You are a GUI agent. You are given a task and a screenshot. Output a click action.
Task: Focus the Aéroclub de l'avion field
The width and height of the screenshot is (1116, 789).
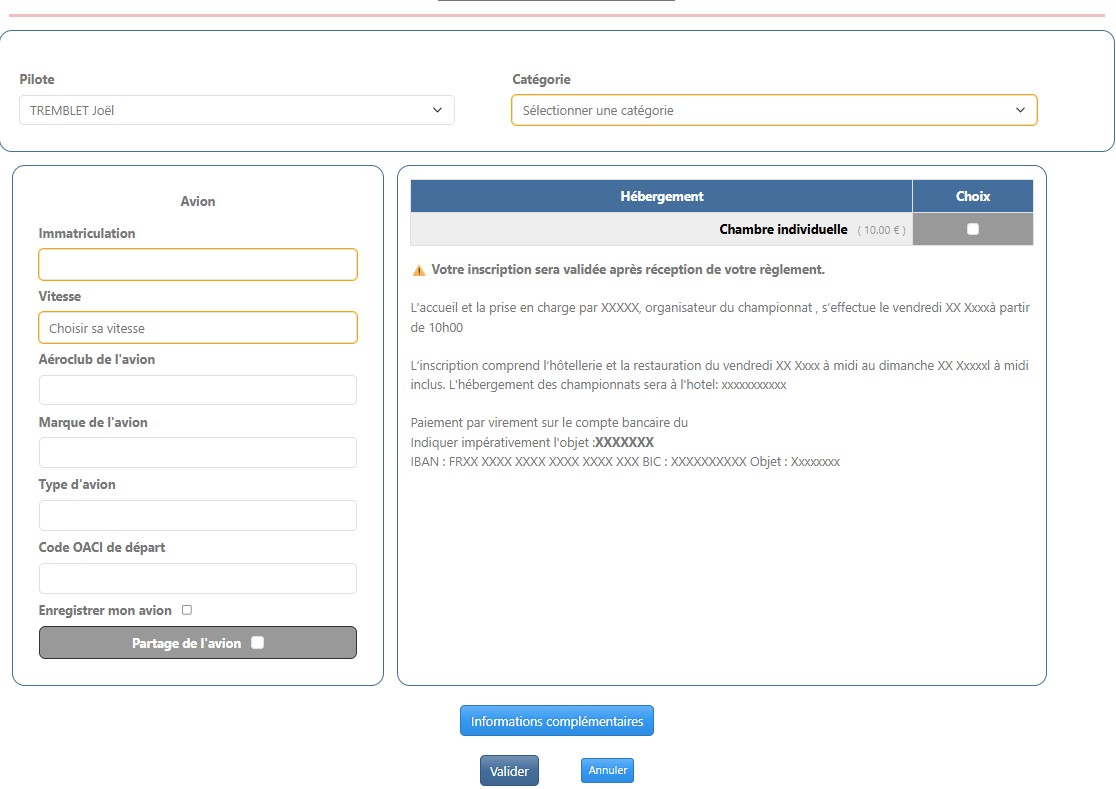(x=198, y=390)
